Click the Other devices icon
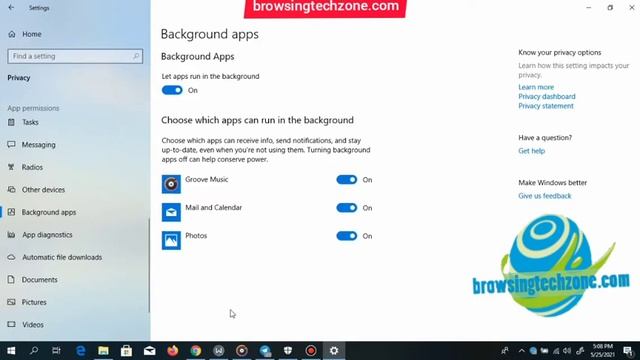Screen dimensions: 640x360 click(x=11, y=189)
